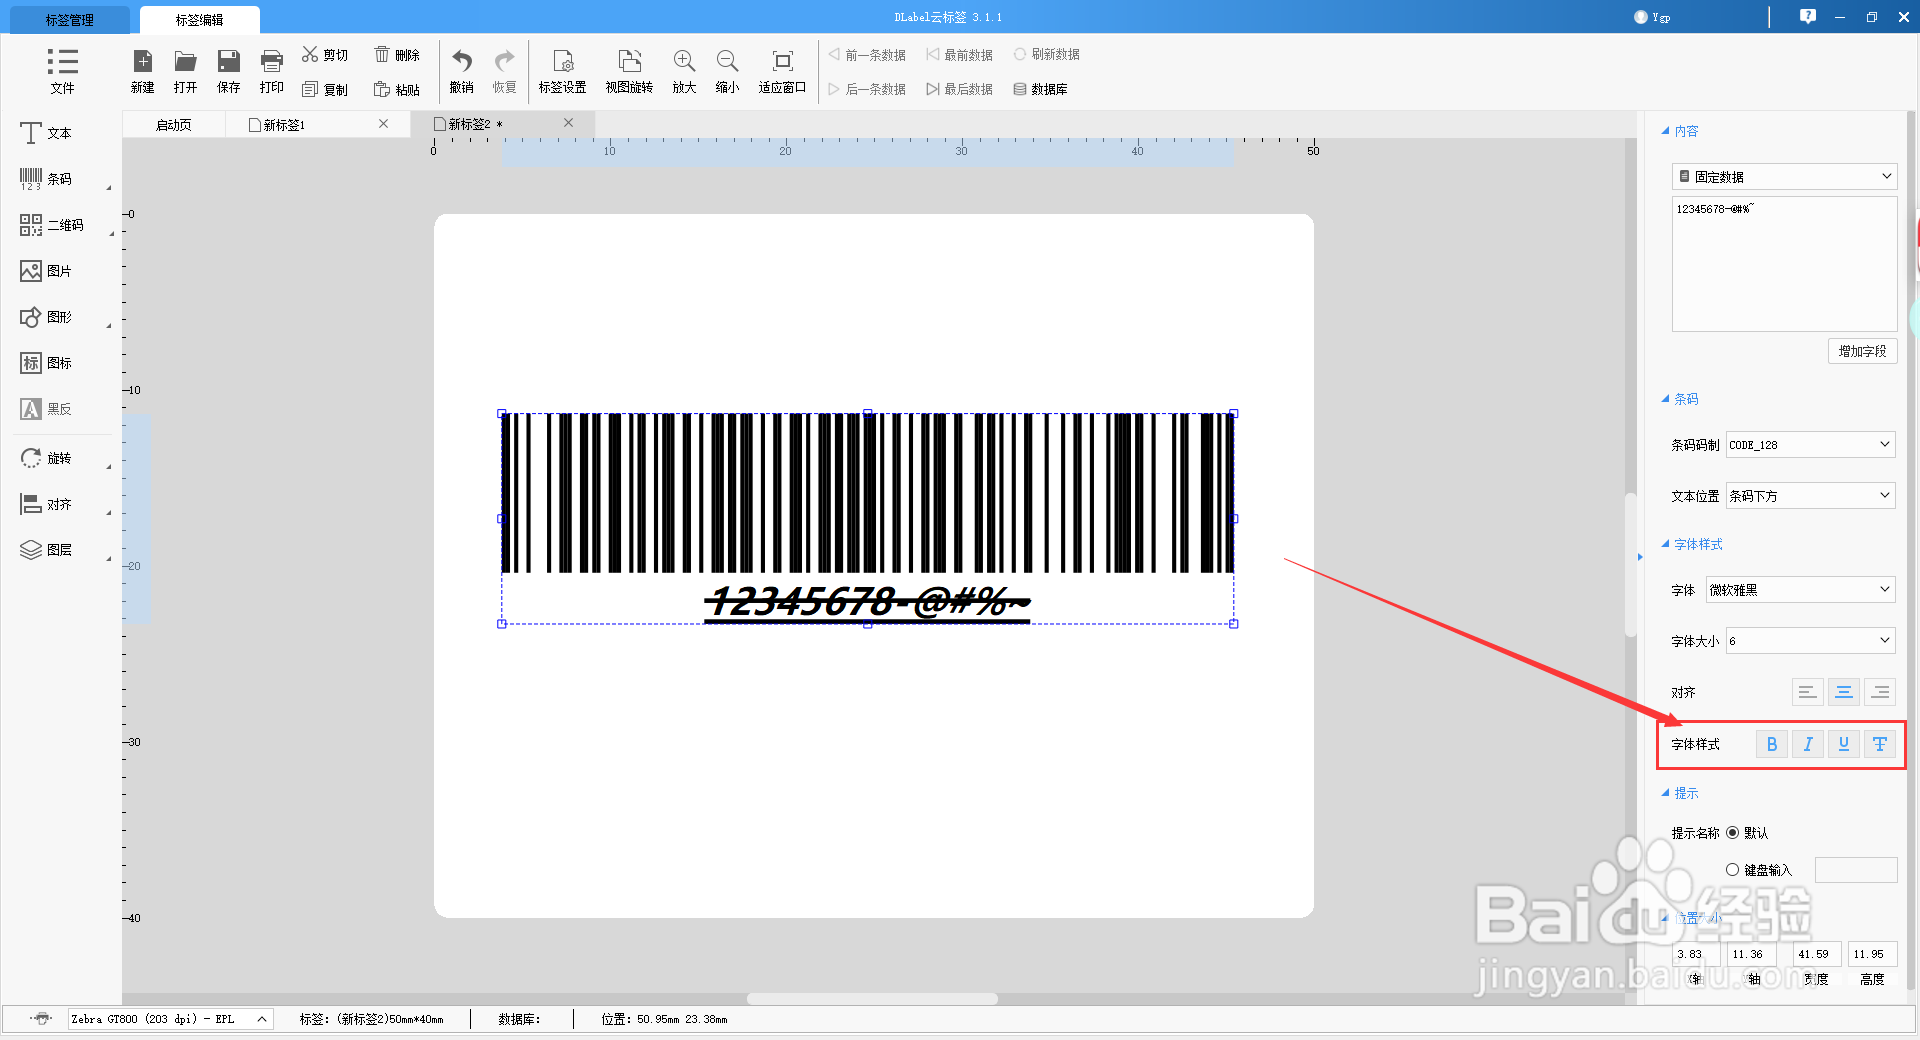Screen dimensions: 1920x1040
Task: Toggle strikethrough font style
Action: coord(1880,744)
